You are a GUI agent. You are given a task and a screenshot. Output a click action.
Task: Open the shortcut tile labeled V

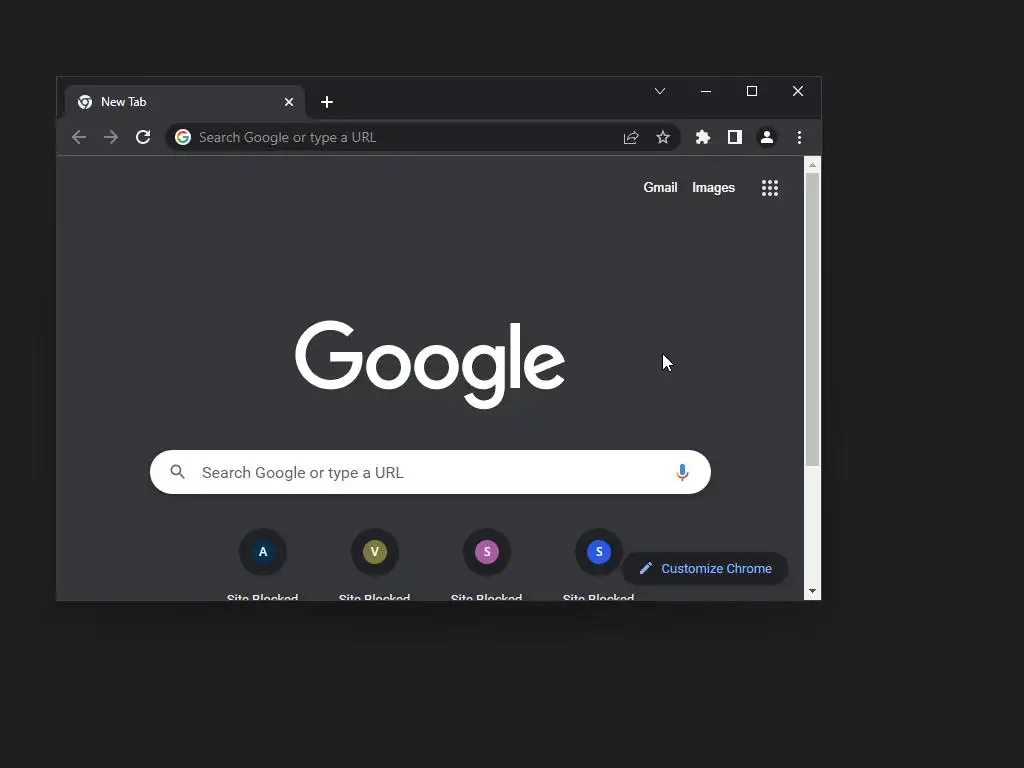tap(375, 552)
